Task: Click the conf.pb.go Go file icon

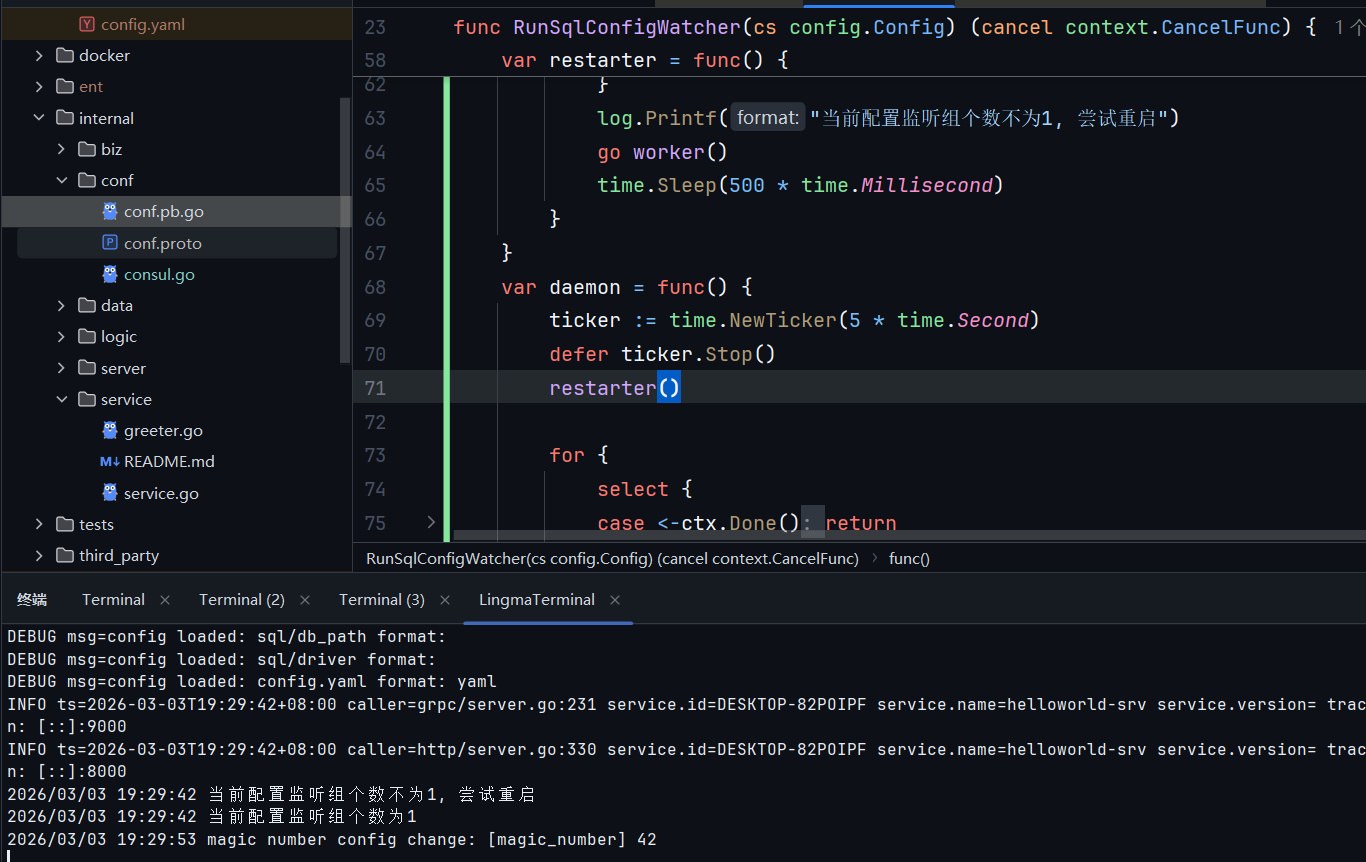Action: (110, 212)
